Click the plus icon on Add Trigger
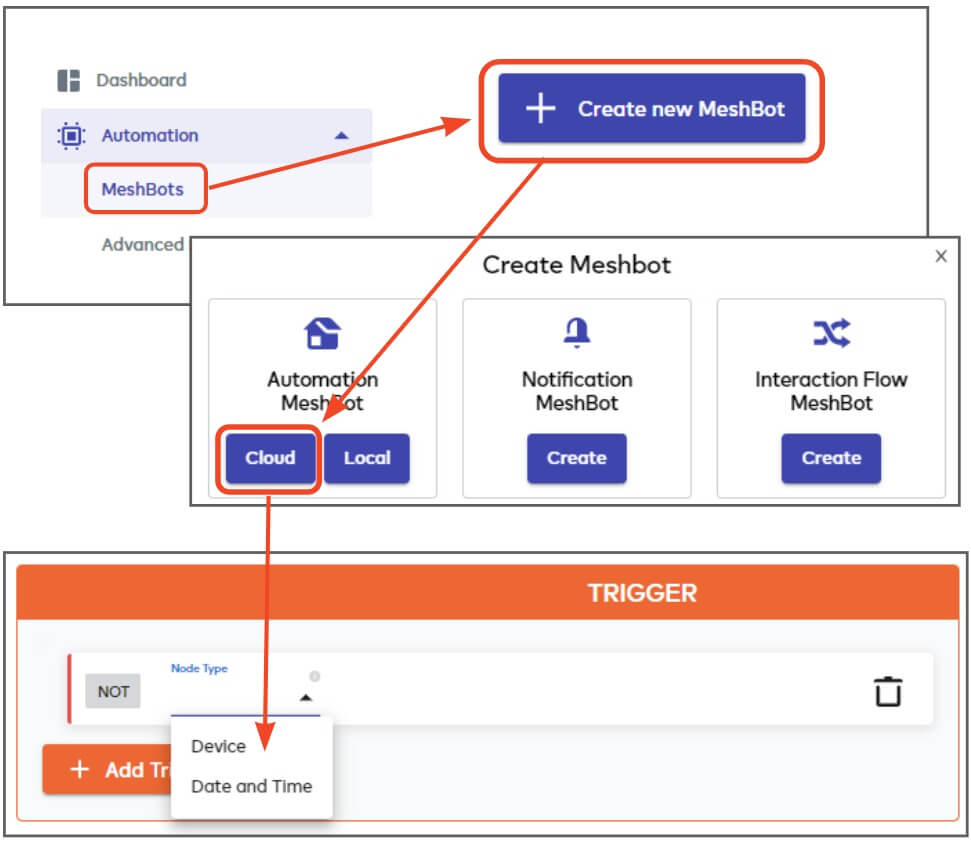Image resolution: width=971 pixels, height=843 pixels. (79, 770)
